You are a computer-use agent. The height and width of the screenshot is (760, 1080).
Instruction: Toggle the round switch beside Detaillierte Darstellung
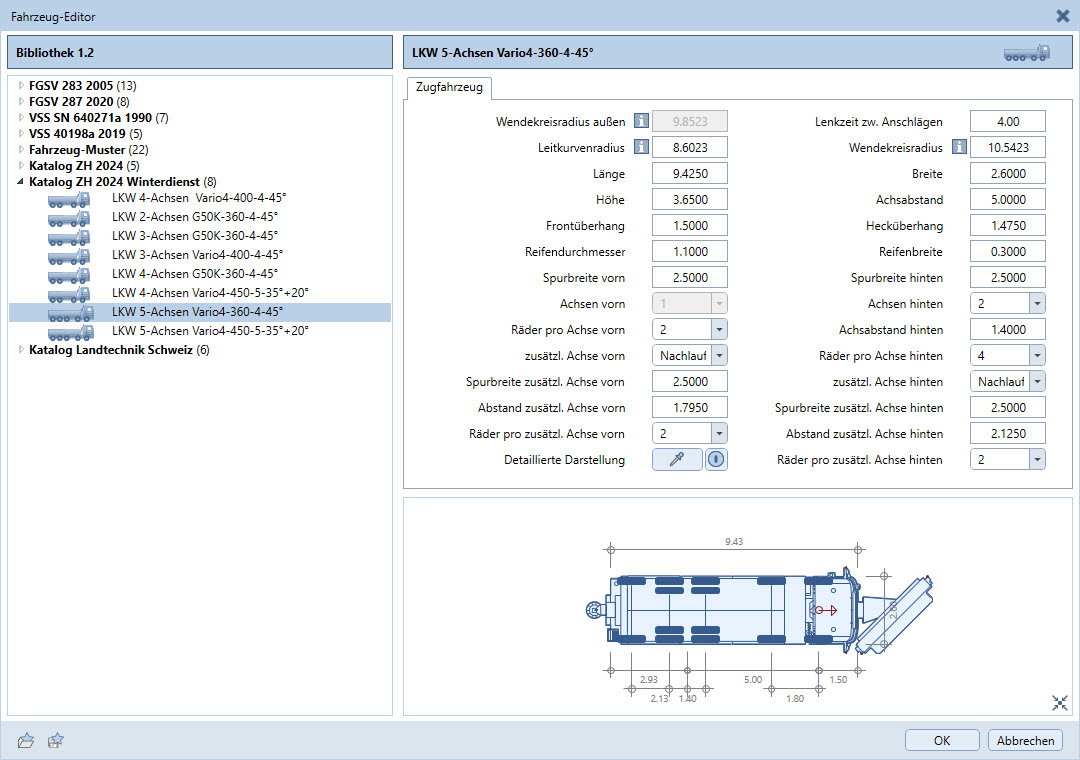pos(716,459)
